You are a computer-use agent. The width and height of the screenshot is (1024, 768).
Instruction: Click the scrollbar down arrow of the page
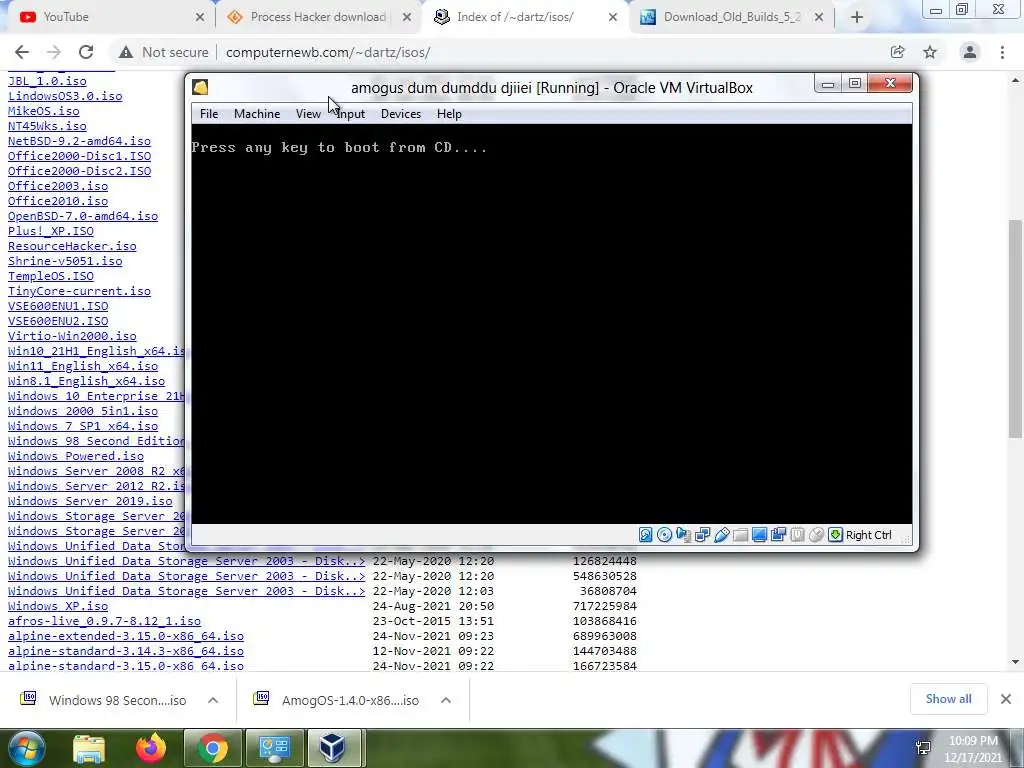(1014, 662)
